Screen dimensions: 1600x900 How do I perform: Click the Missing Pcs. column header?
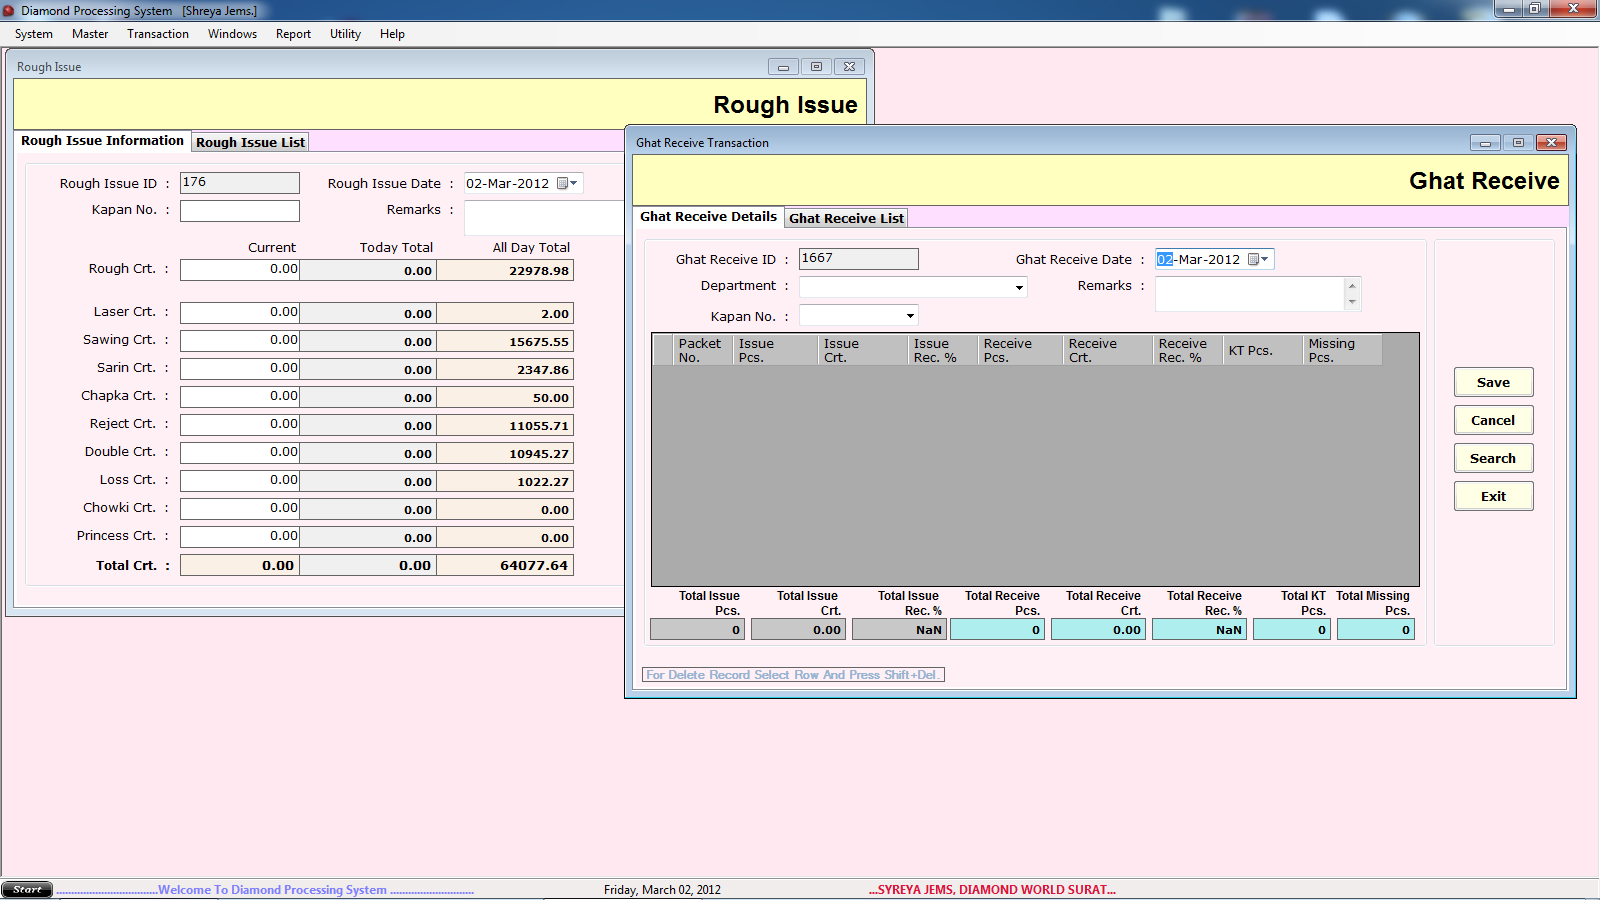[x=1343, y=350]
